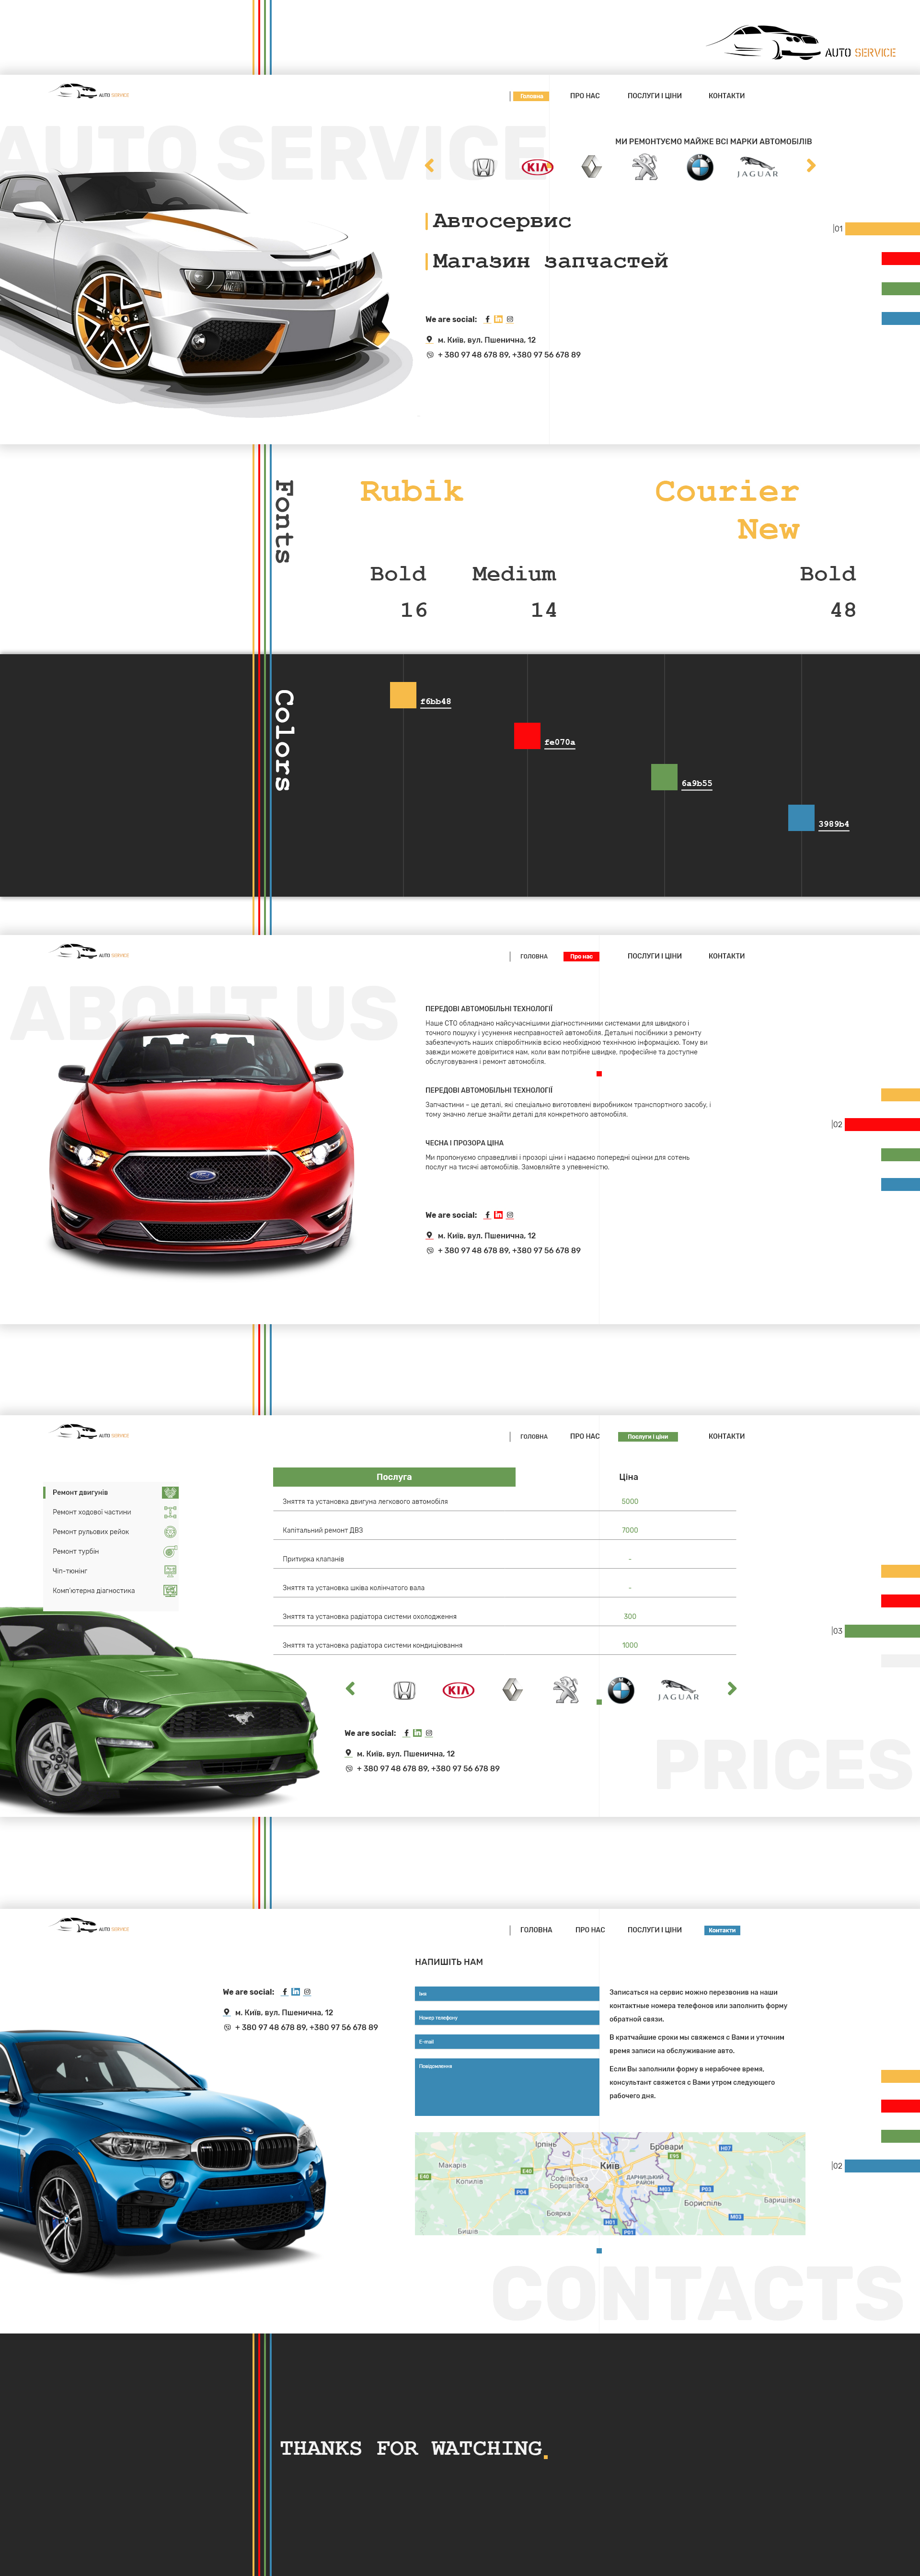
Task: Click the red fe070a color swatch
Action: pos(527,736)
